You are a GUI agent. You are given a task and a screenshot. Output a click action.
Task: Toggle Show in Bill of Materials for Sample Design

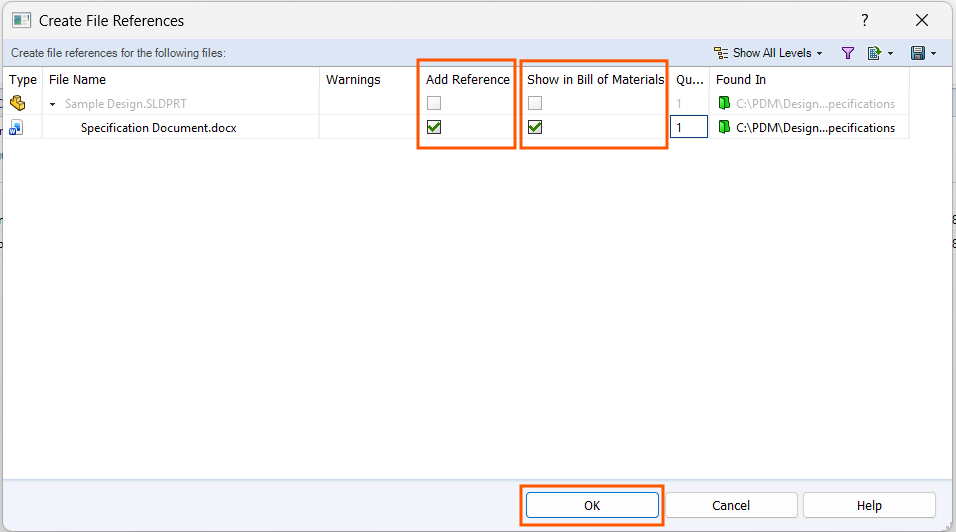pyautogui.click(x=535, y=103)
